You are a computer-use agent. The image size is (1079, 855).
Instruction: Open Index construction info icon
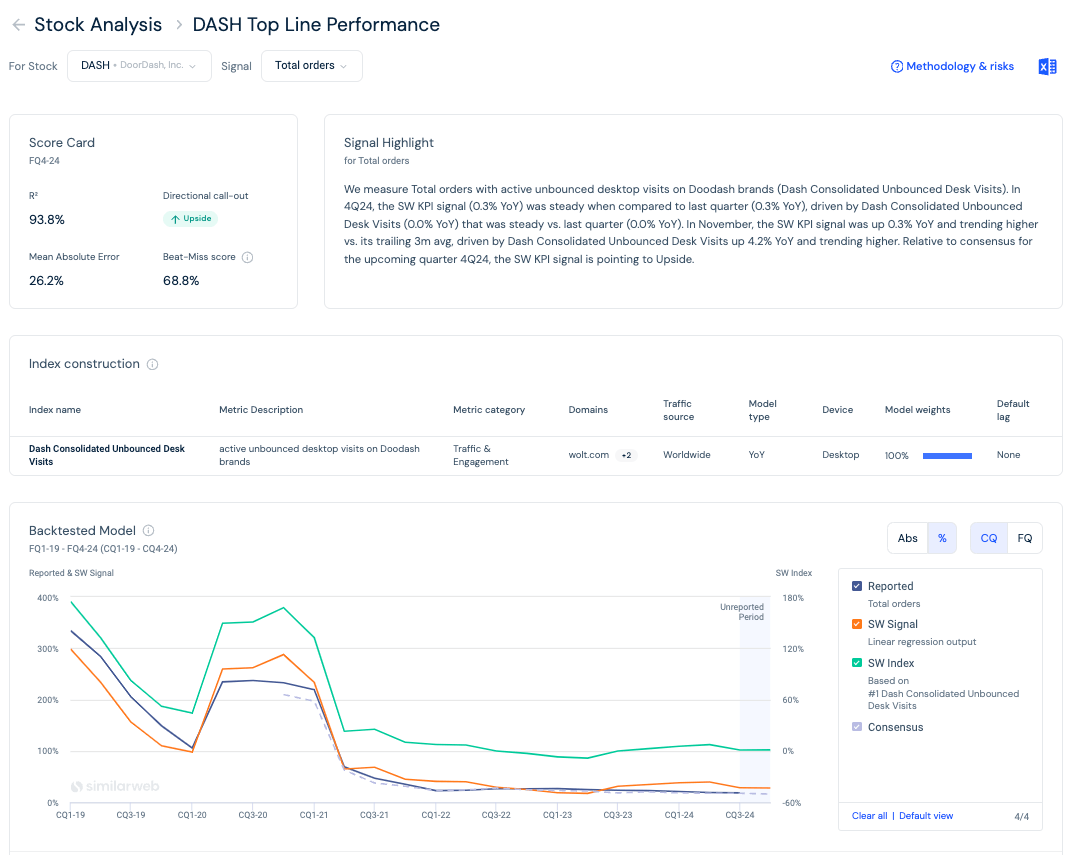click(x=153, y=364)
